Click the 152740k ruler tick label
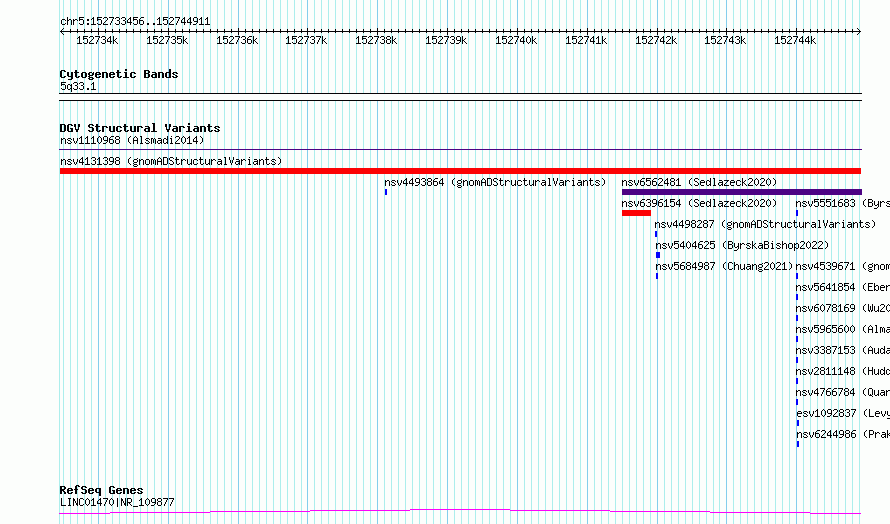This screenshot has height=524, width=890. pos(515,40)
